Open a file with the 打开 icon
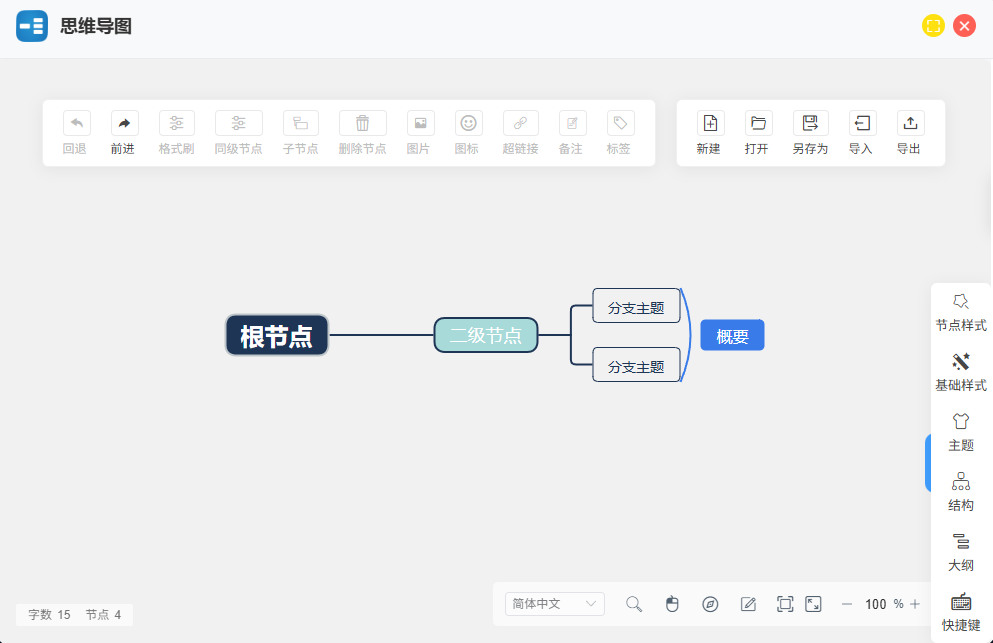This screenshot has width=993, height=643. [758, 124]
